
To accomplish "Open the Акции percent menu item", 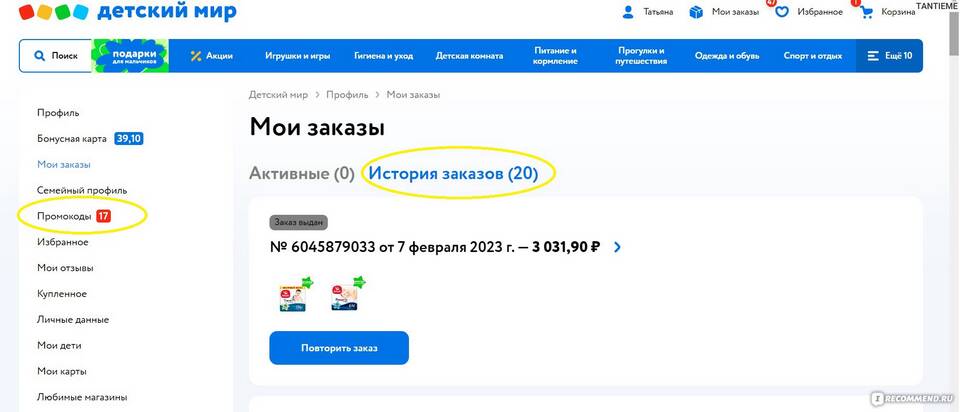I will click(x=211, y=56).
